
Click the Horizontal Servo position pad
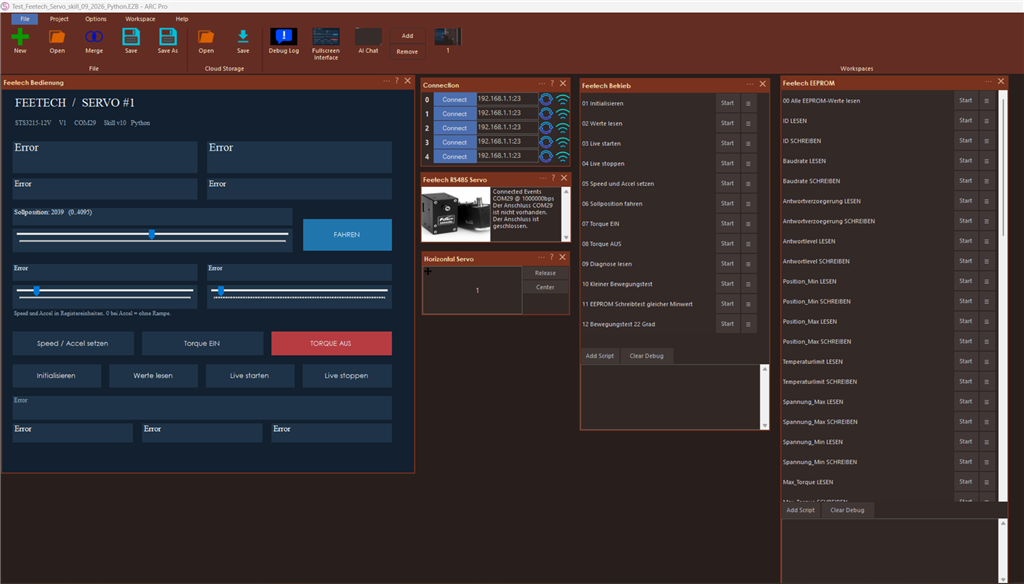pyautogui.click(x=472, y=290)
